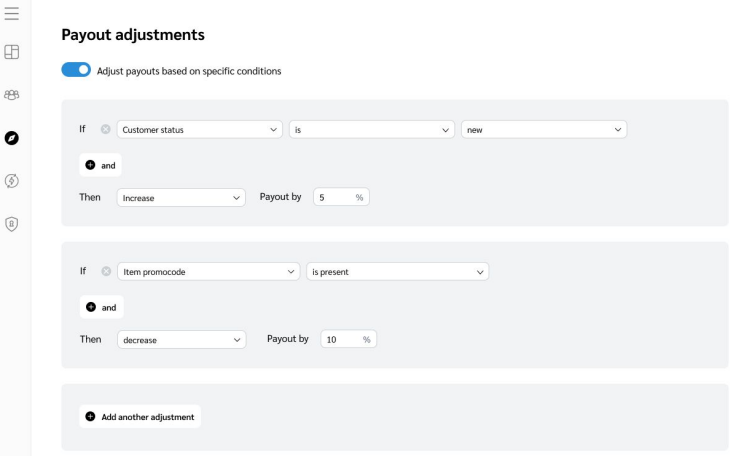Add an "and" condition to the Item promocode rule
Viewport: 748px width, 456px height.
pos(100,307)
